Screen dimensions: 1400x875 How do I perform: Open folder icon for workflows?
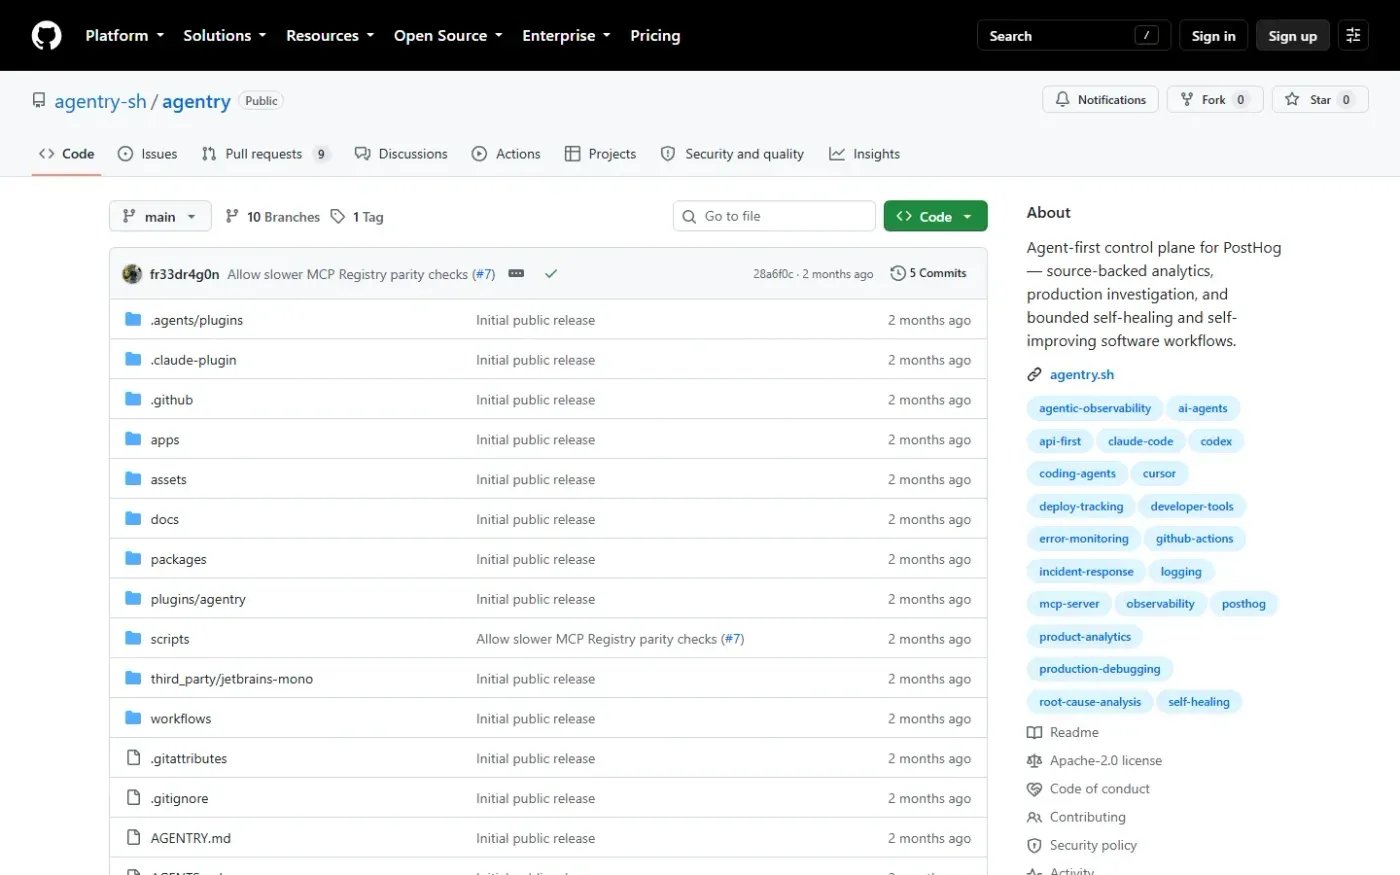(x=133, y=718)
